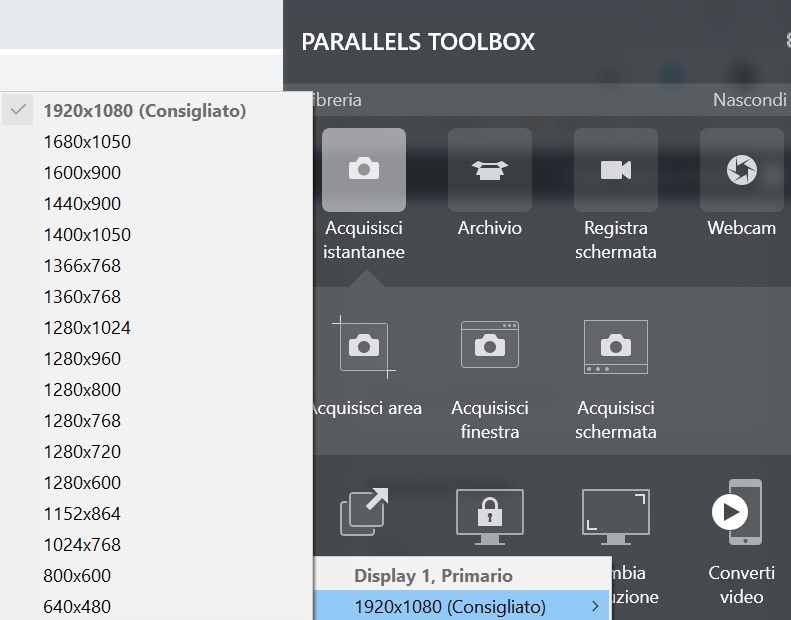Choose 1400x1050 resolution
791x620 pixels.
[156, 235]
